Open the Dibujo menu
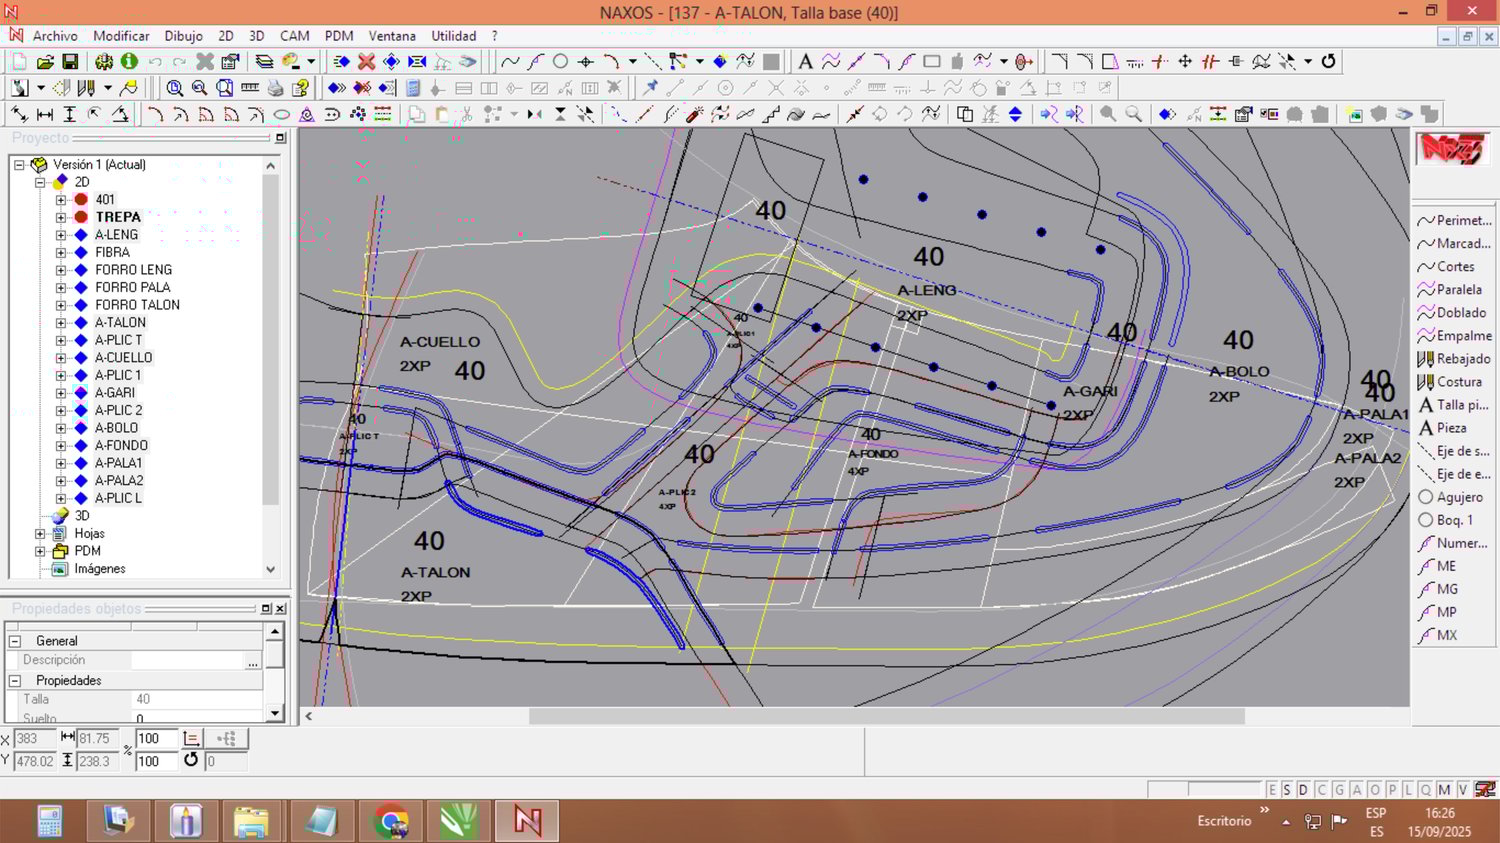The height and width of the screenshot is (843, 1500). (183, 36)
